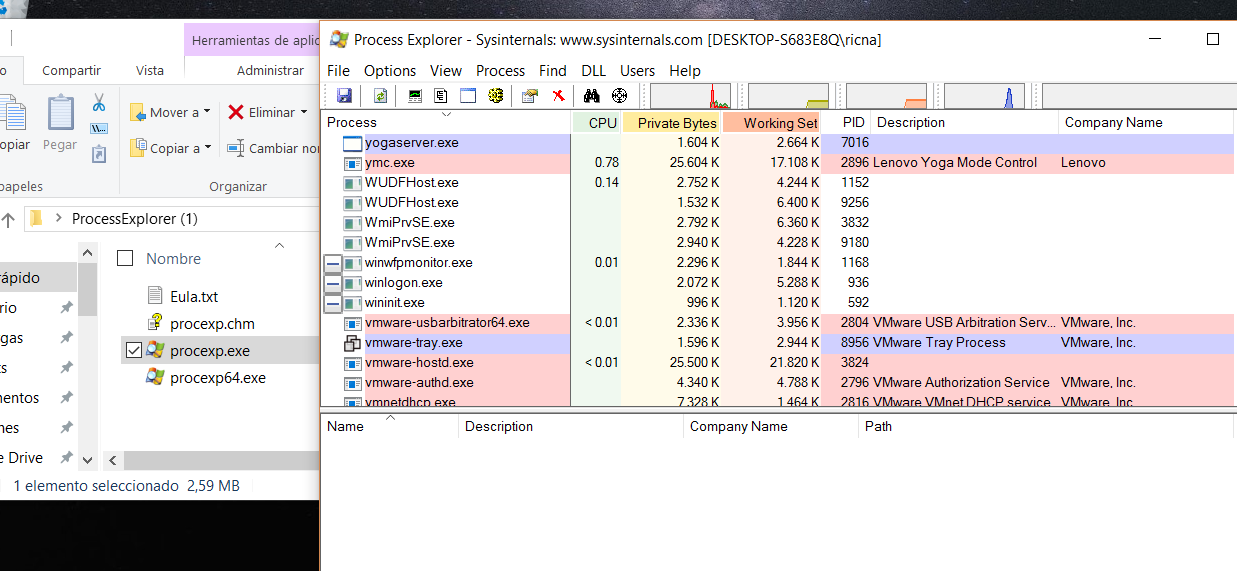Open the System Information graph icon
This screenshot has height=571, width=1237.
(415, 96)
